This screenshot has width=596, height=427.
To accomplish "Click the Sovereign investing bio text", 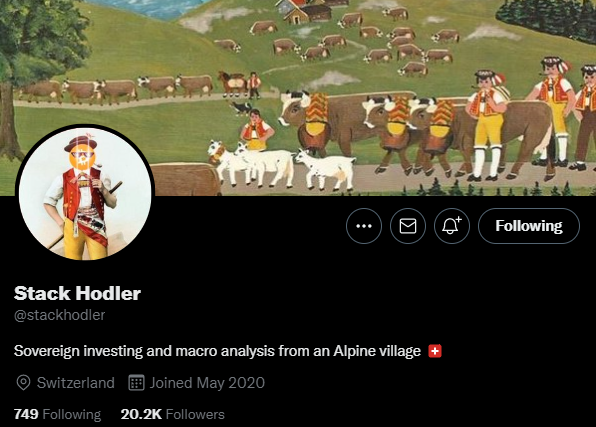I will click(217, 351).
